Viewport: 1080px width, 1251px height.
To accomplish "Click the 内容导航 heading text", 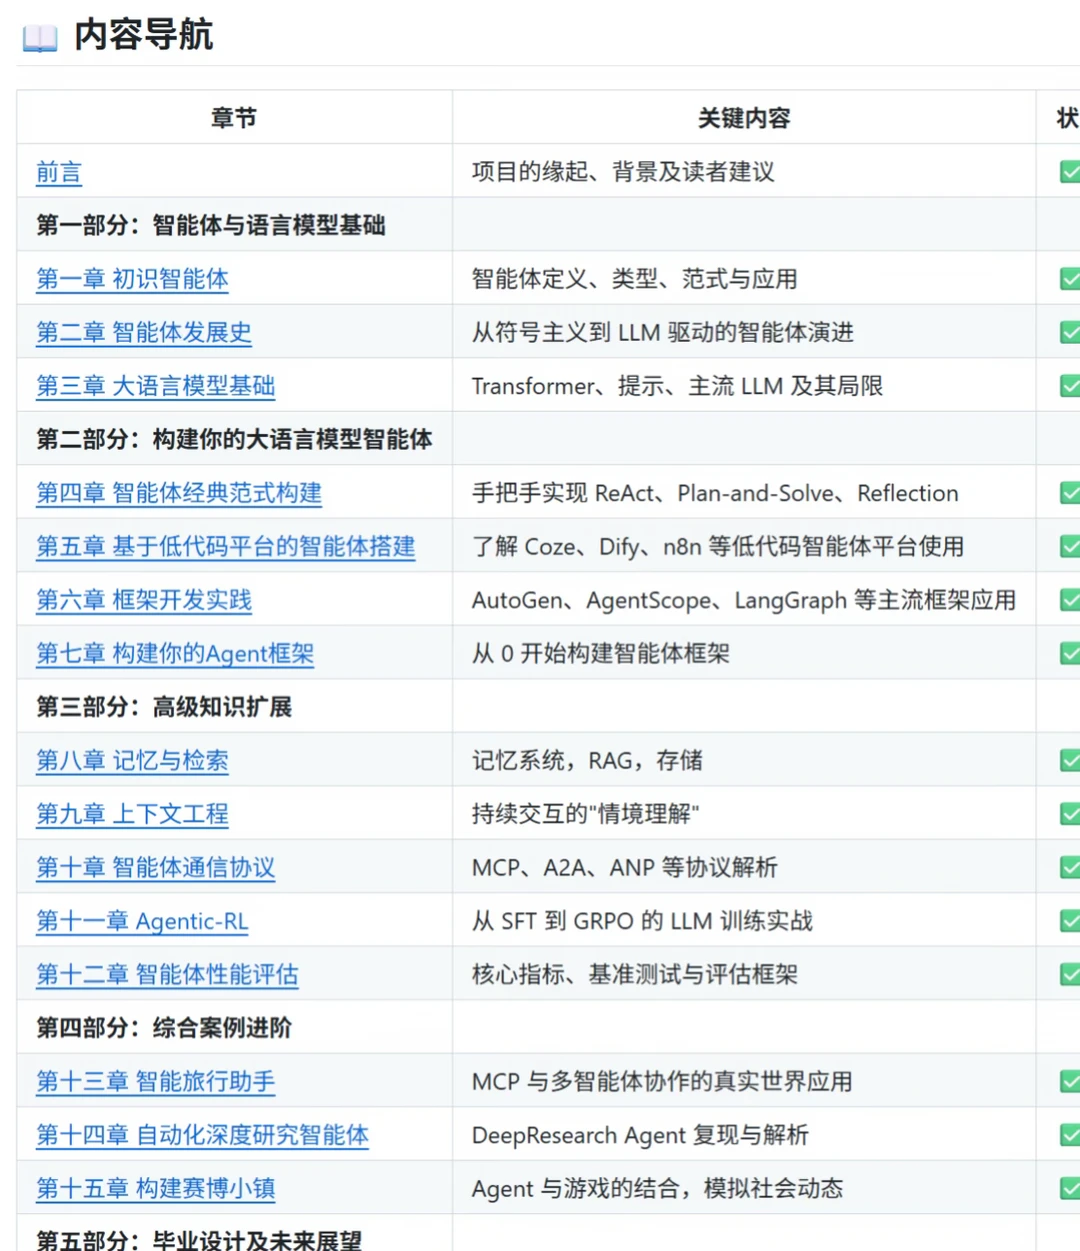I will click(x=143, y=35).
